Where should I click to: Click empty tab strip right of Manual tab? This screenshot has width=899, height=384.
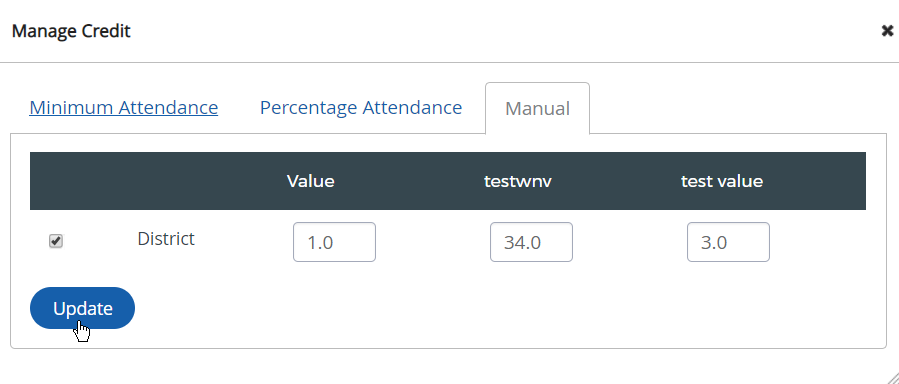(737, 108)
